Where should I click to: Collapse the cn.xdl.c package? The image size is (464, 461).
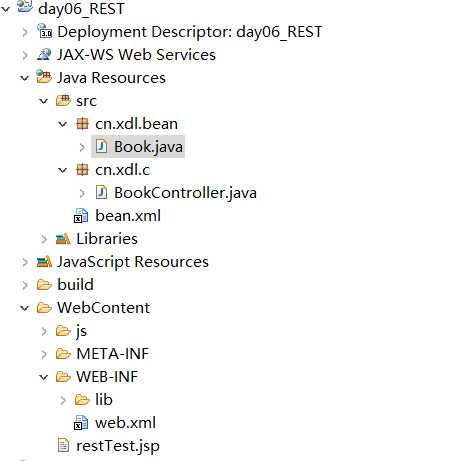coord(63,170)
